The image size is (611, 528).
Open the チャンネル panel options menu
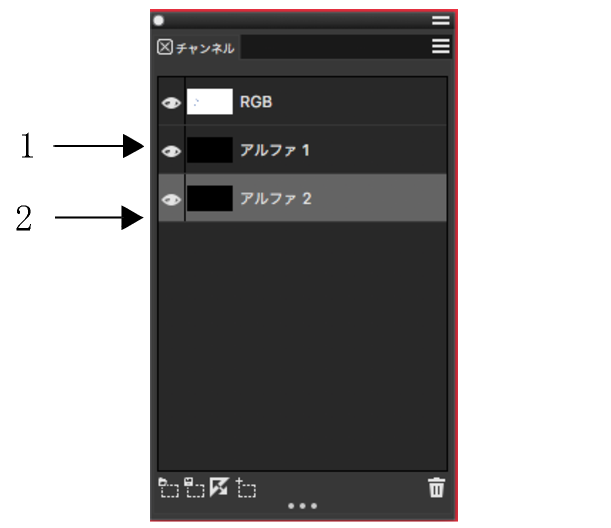coord(441,46)
